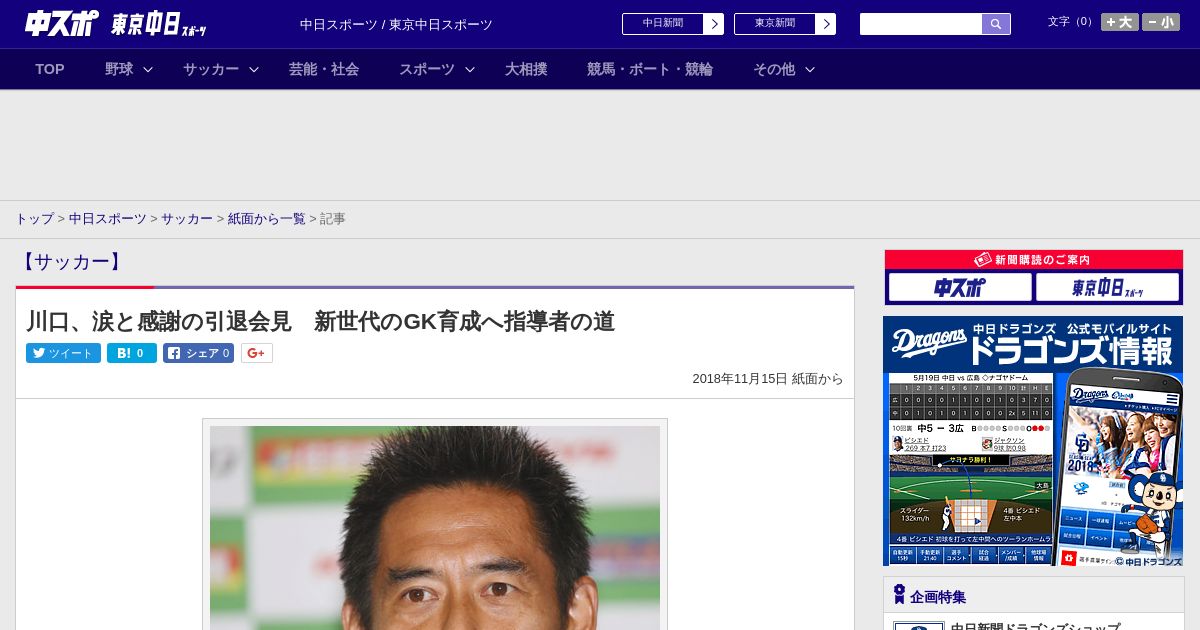Open 競馬・ボート・競輪 menu item

tap(650, 69)
